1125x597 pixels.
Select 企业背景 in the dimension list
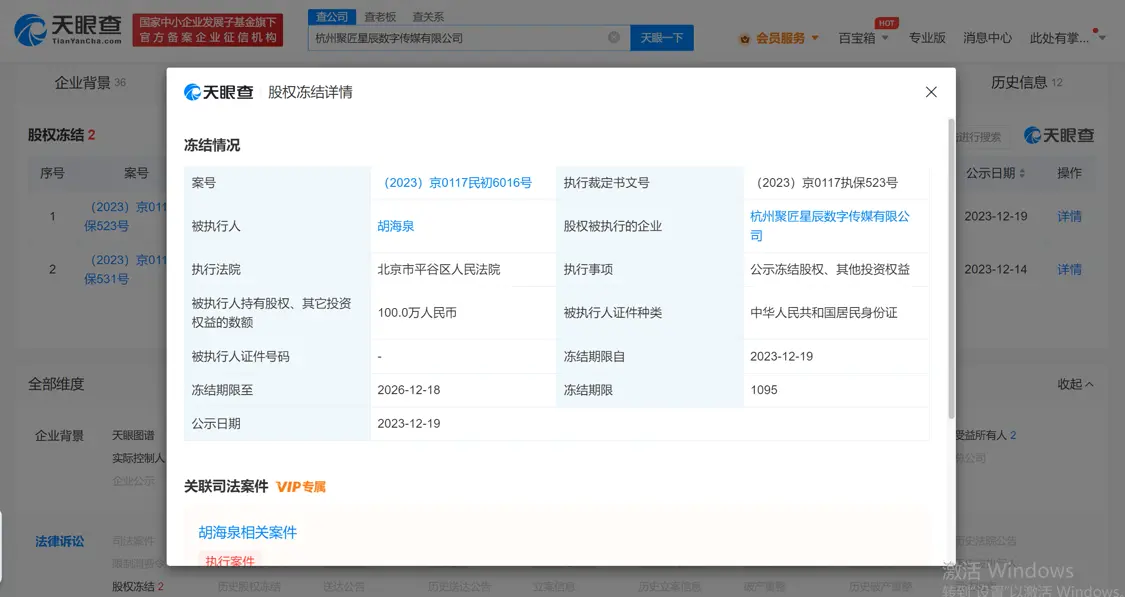click(60, 436)
